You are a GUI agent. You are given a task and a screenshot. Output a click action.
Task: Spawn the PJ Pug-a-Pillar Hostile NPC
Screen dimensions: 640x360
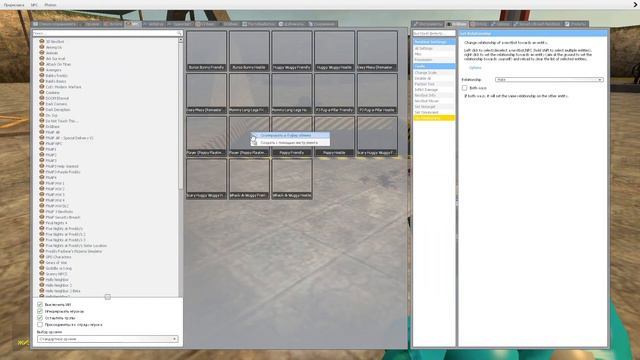coord(377,94)
